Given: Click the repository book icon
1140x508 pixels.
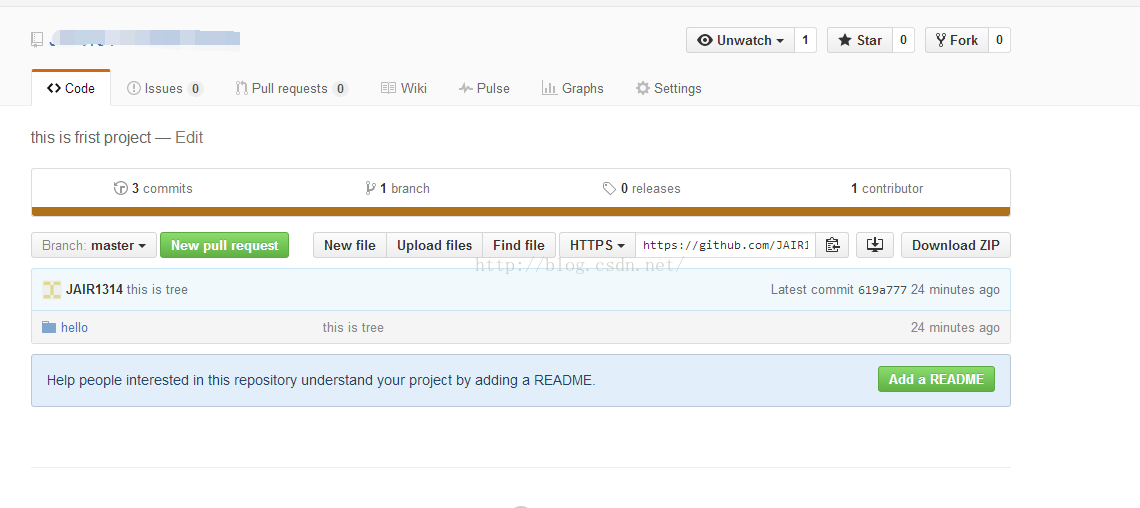Looking at the screenshot, I should click(37, 40).
